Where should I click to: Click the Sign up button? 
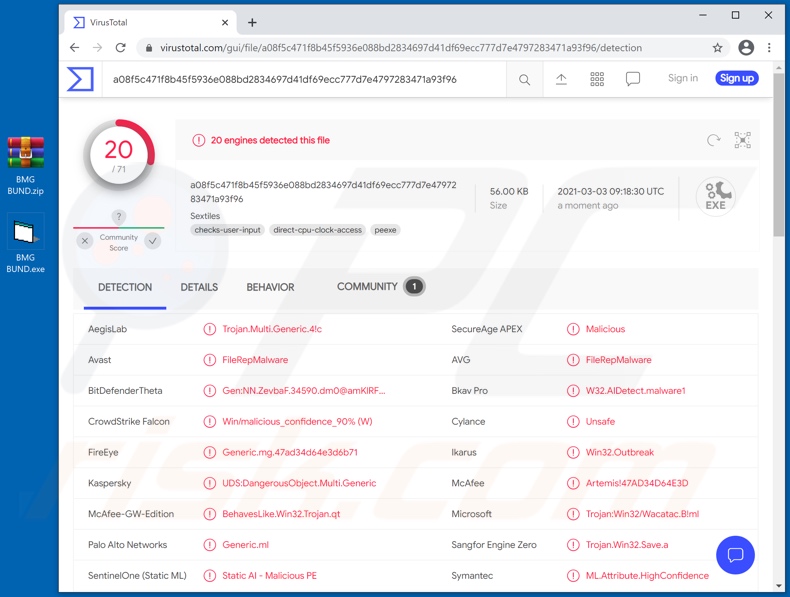[737, 78]
